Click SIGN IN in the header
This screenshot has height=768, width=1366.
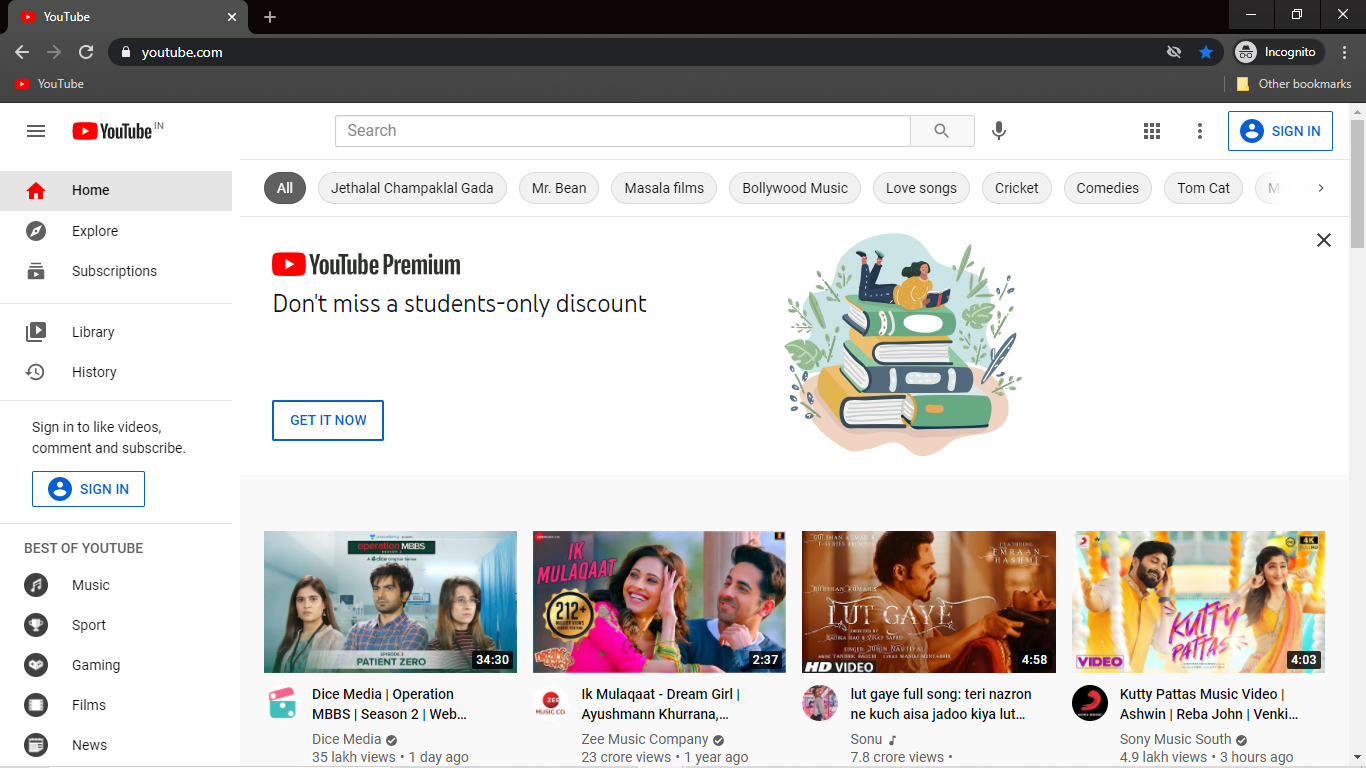point(1280,131)
